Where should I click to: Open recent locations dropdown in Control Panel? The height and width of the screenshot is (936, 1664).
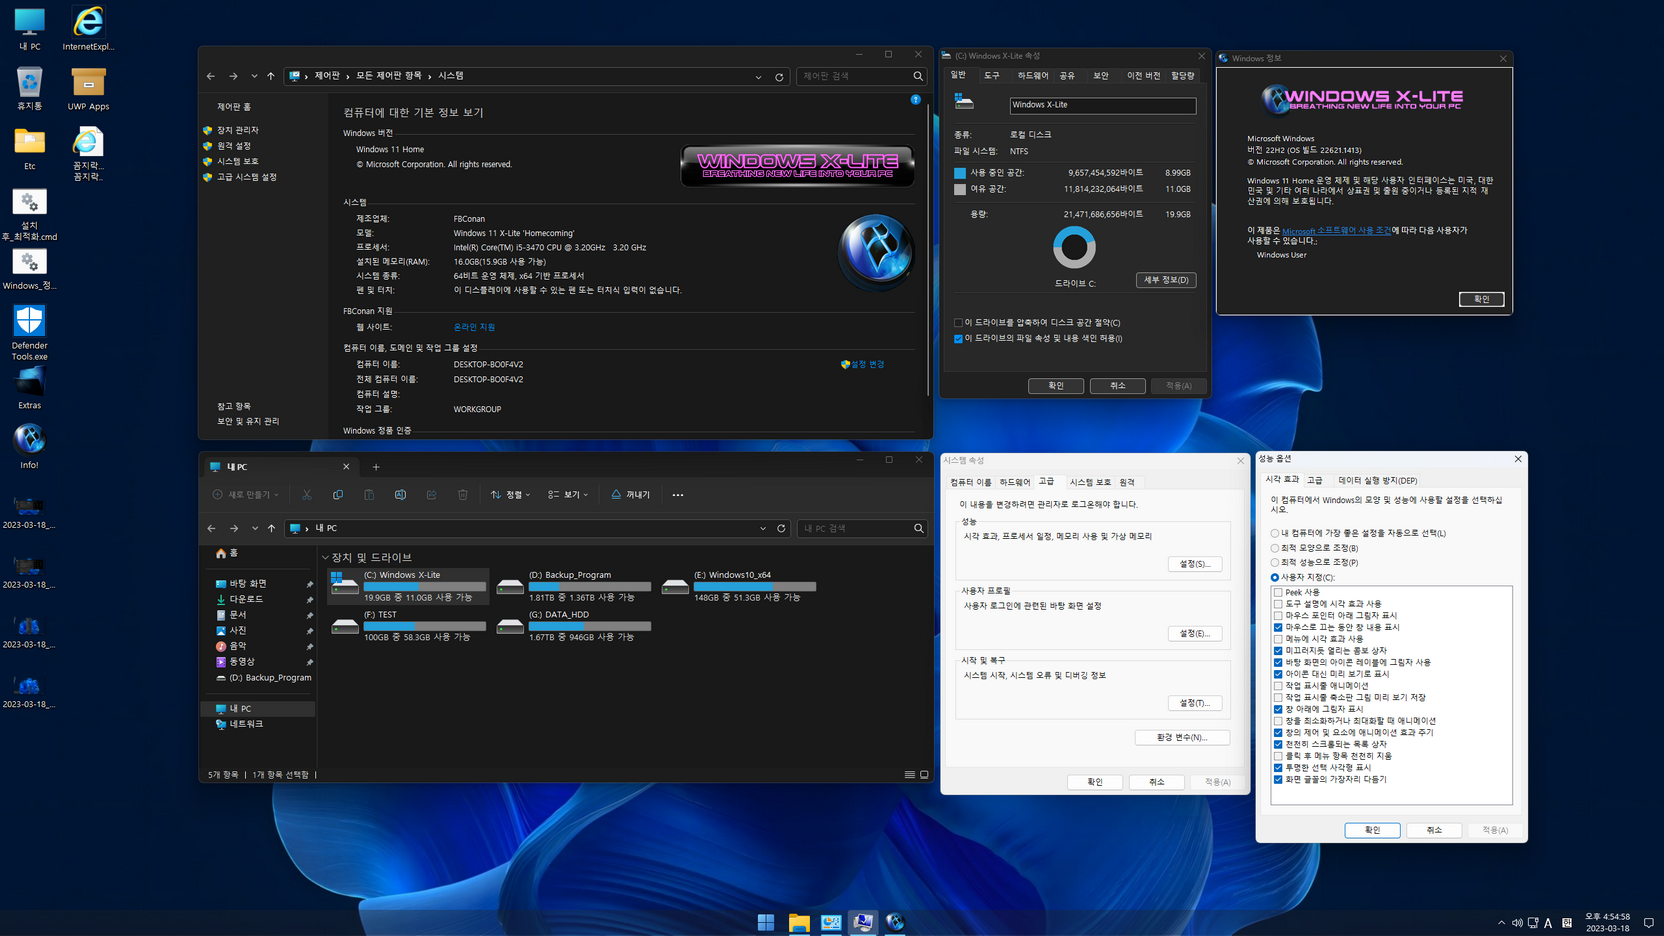[x=254, y=76]
